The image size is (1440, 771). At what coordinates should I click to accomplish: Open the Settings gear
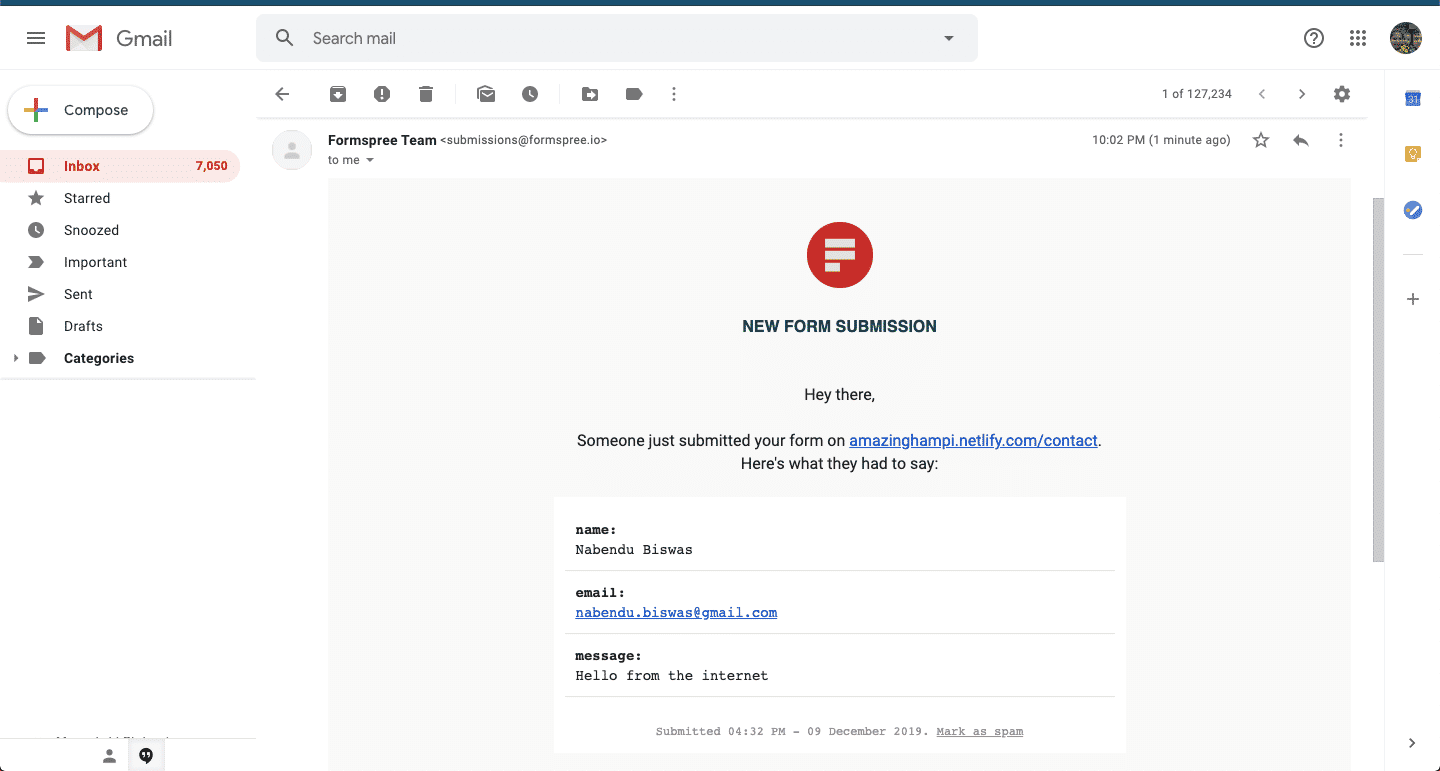(1342, 94)
